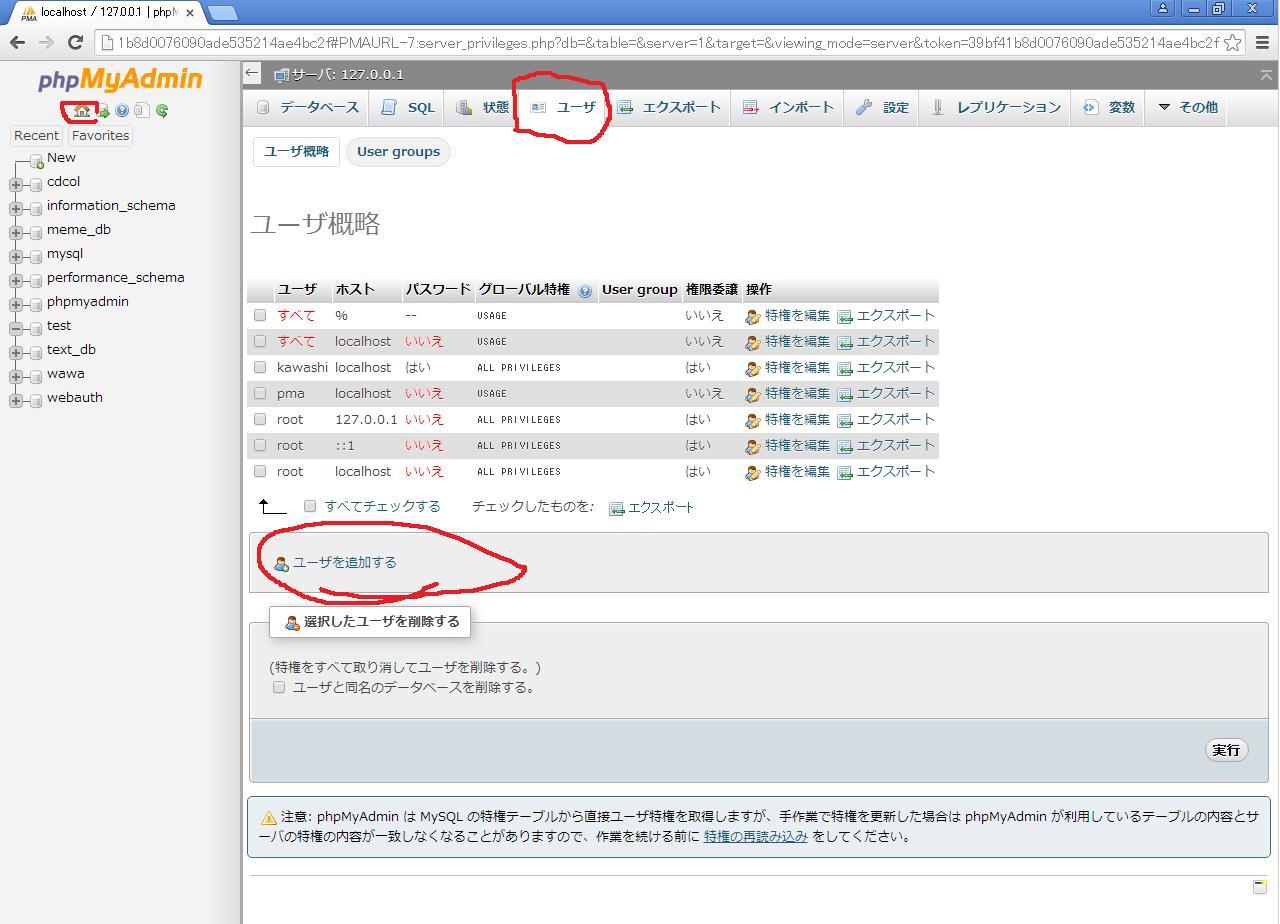
Task: Click 特権を編集 link for root localhost
Action: pos(797,471)
